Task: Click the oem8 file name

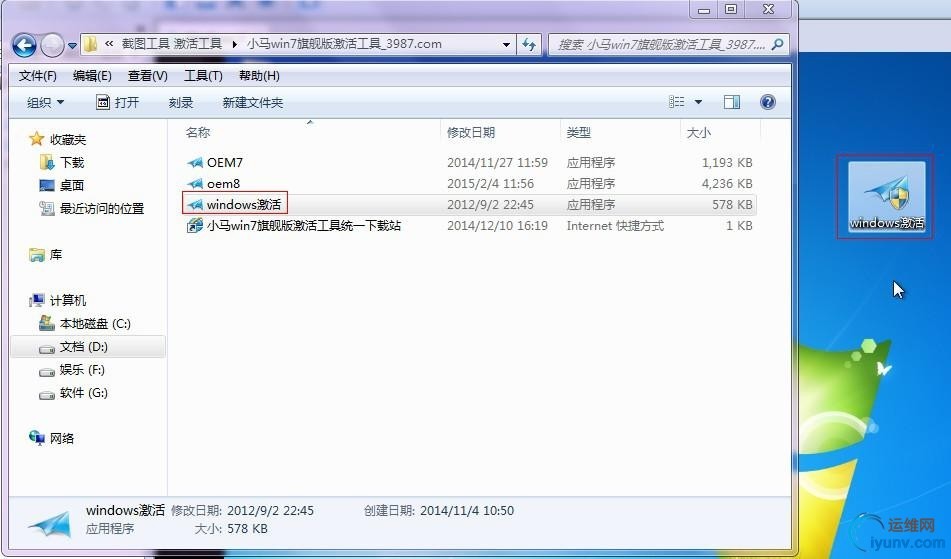Action: click(223, 183)
